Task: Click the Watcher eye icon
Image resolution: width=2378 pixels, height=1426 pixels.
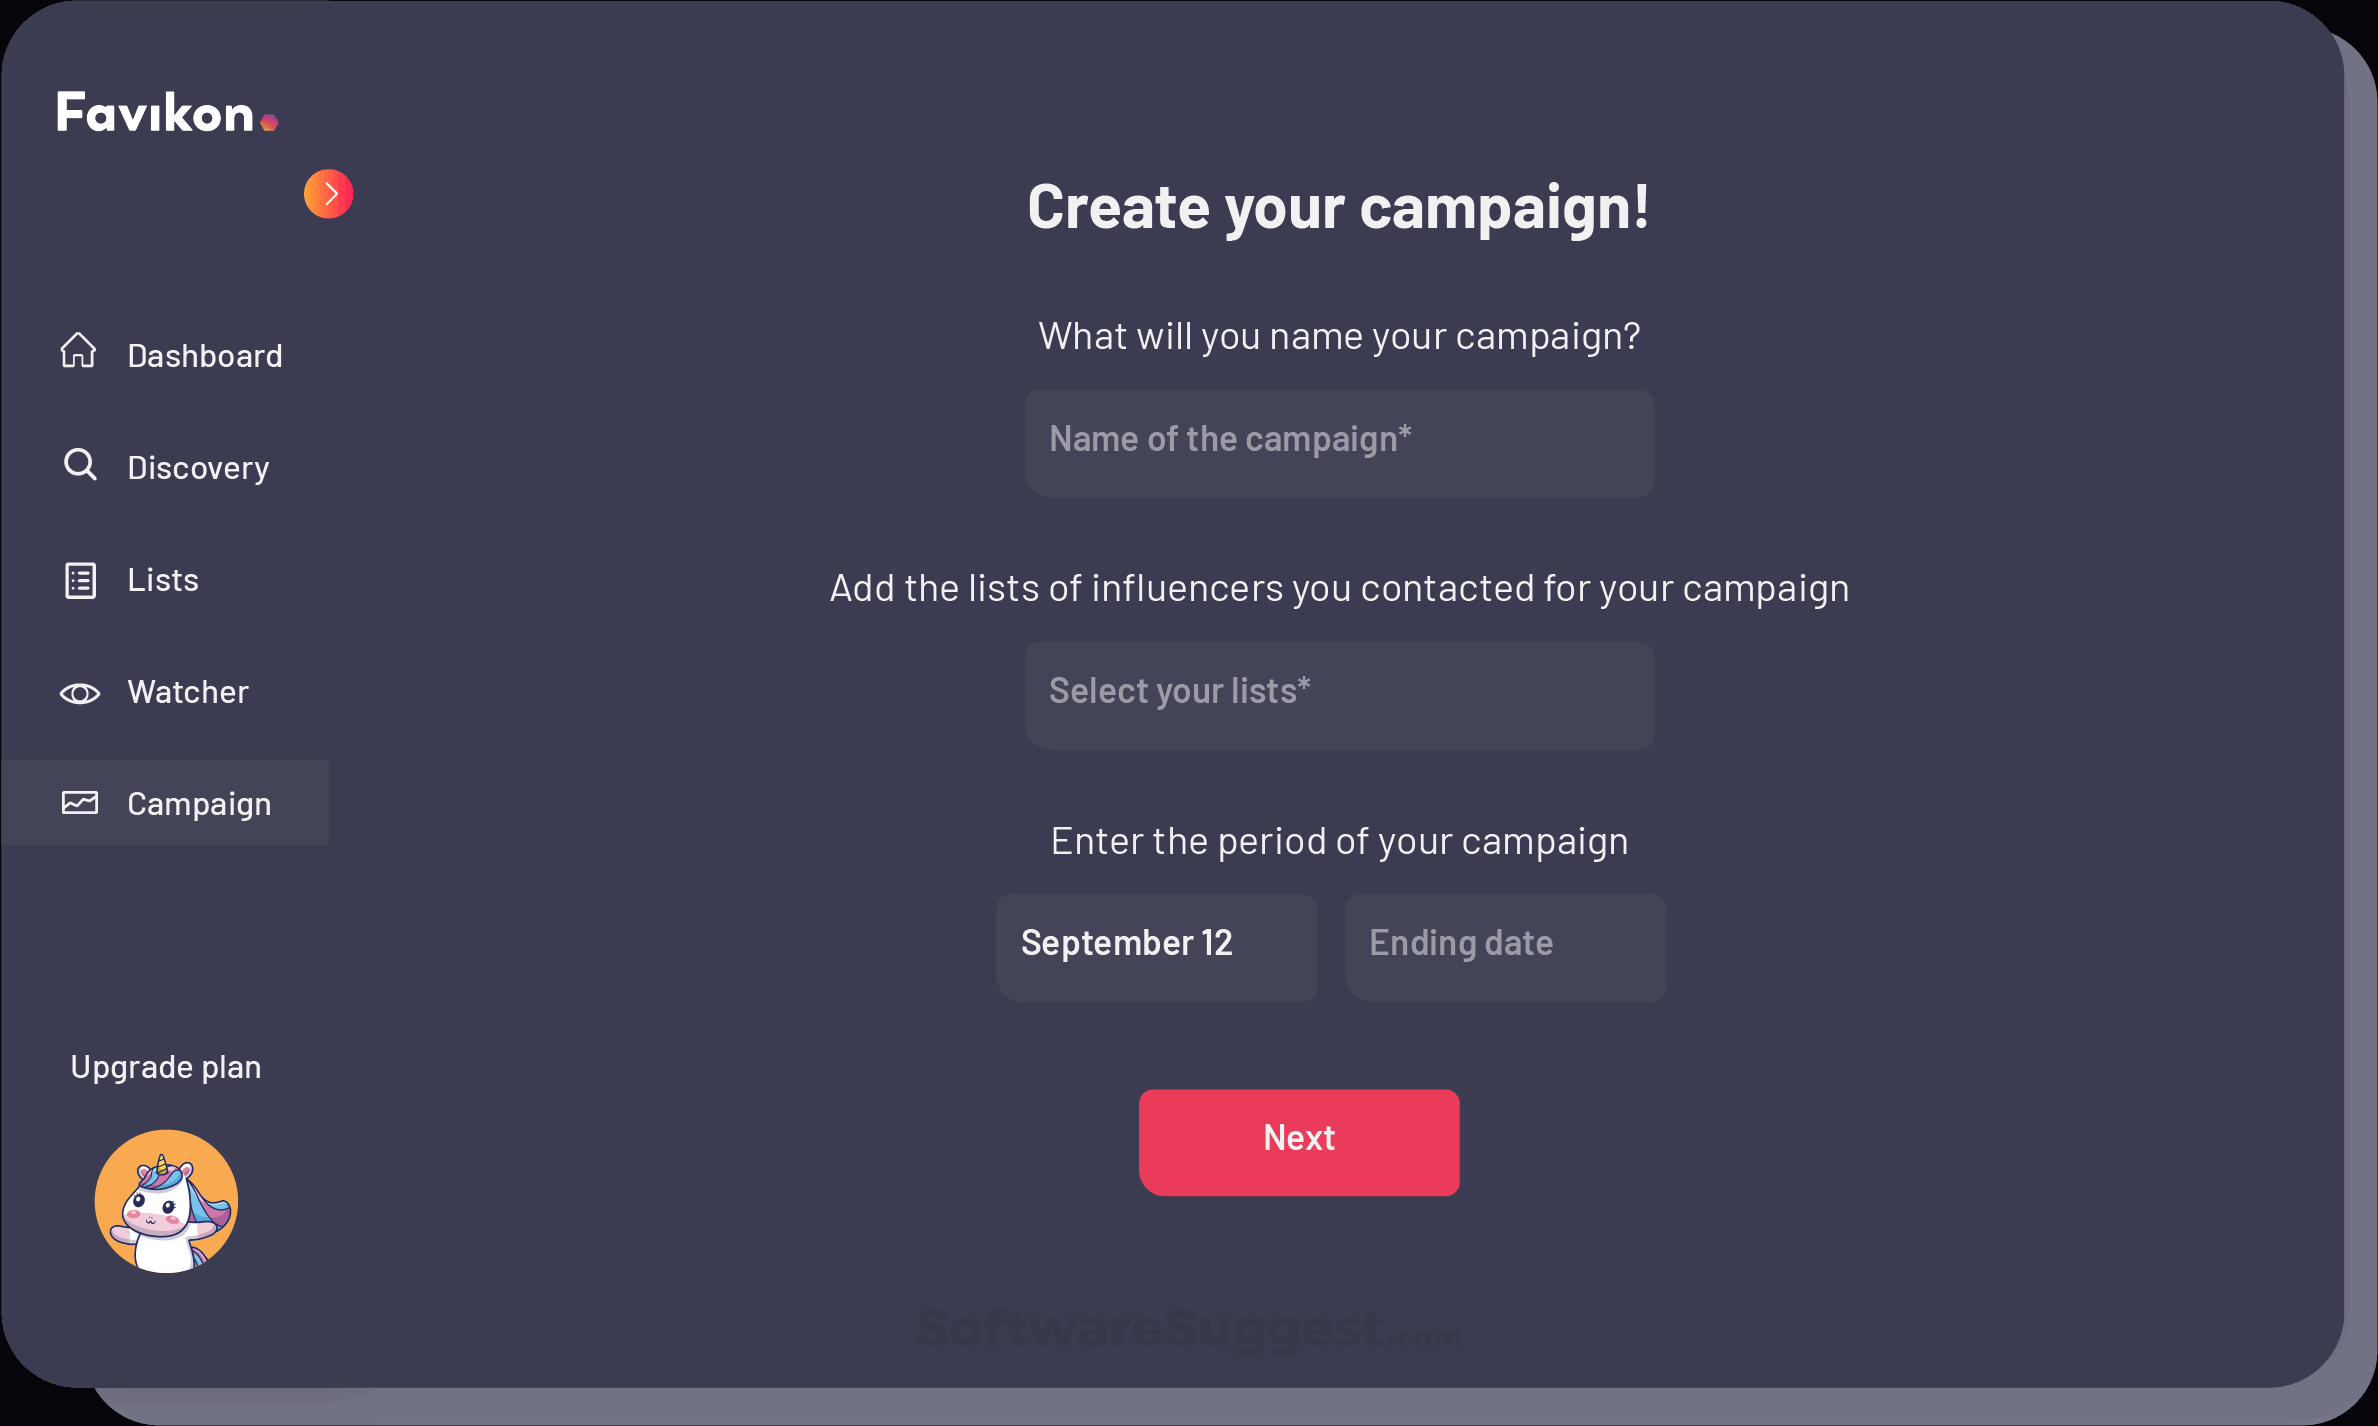Action: pos(80,692)
